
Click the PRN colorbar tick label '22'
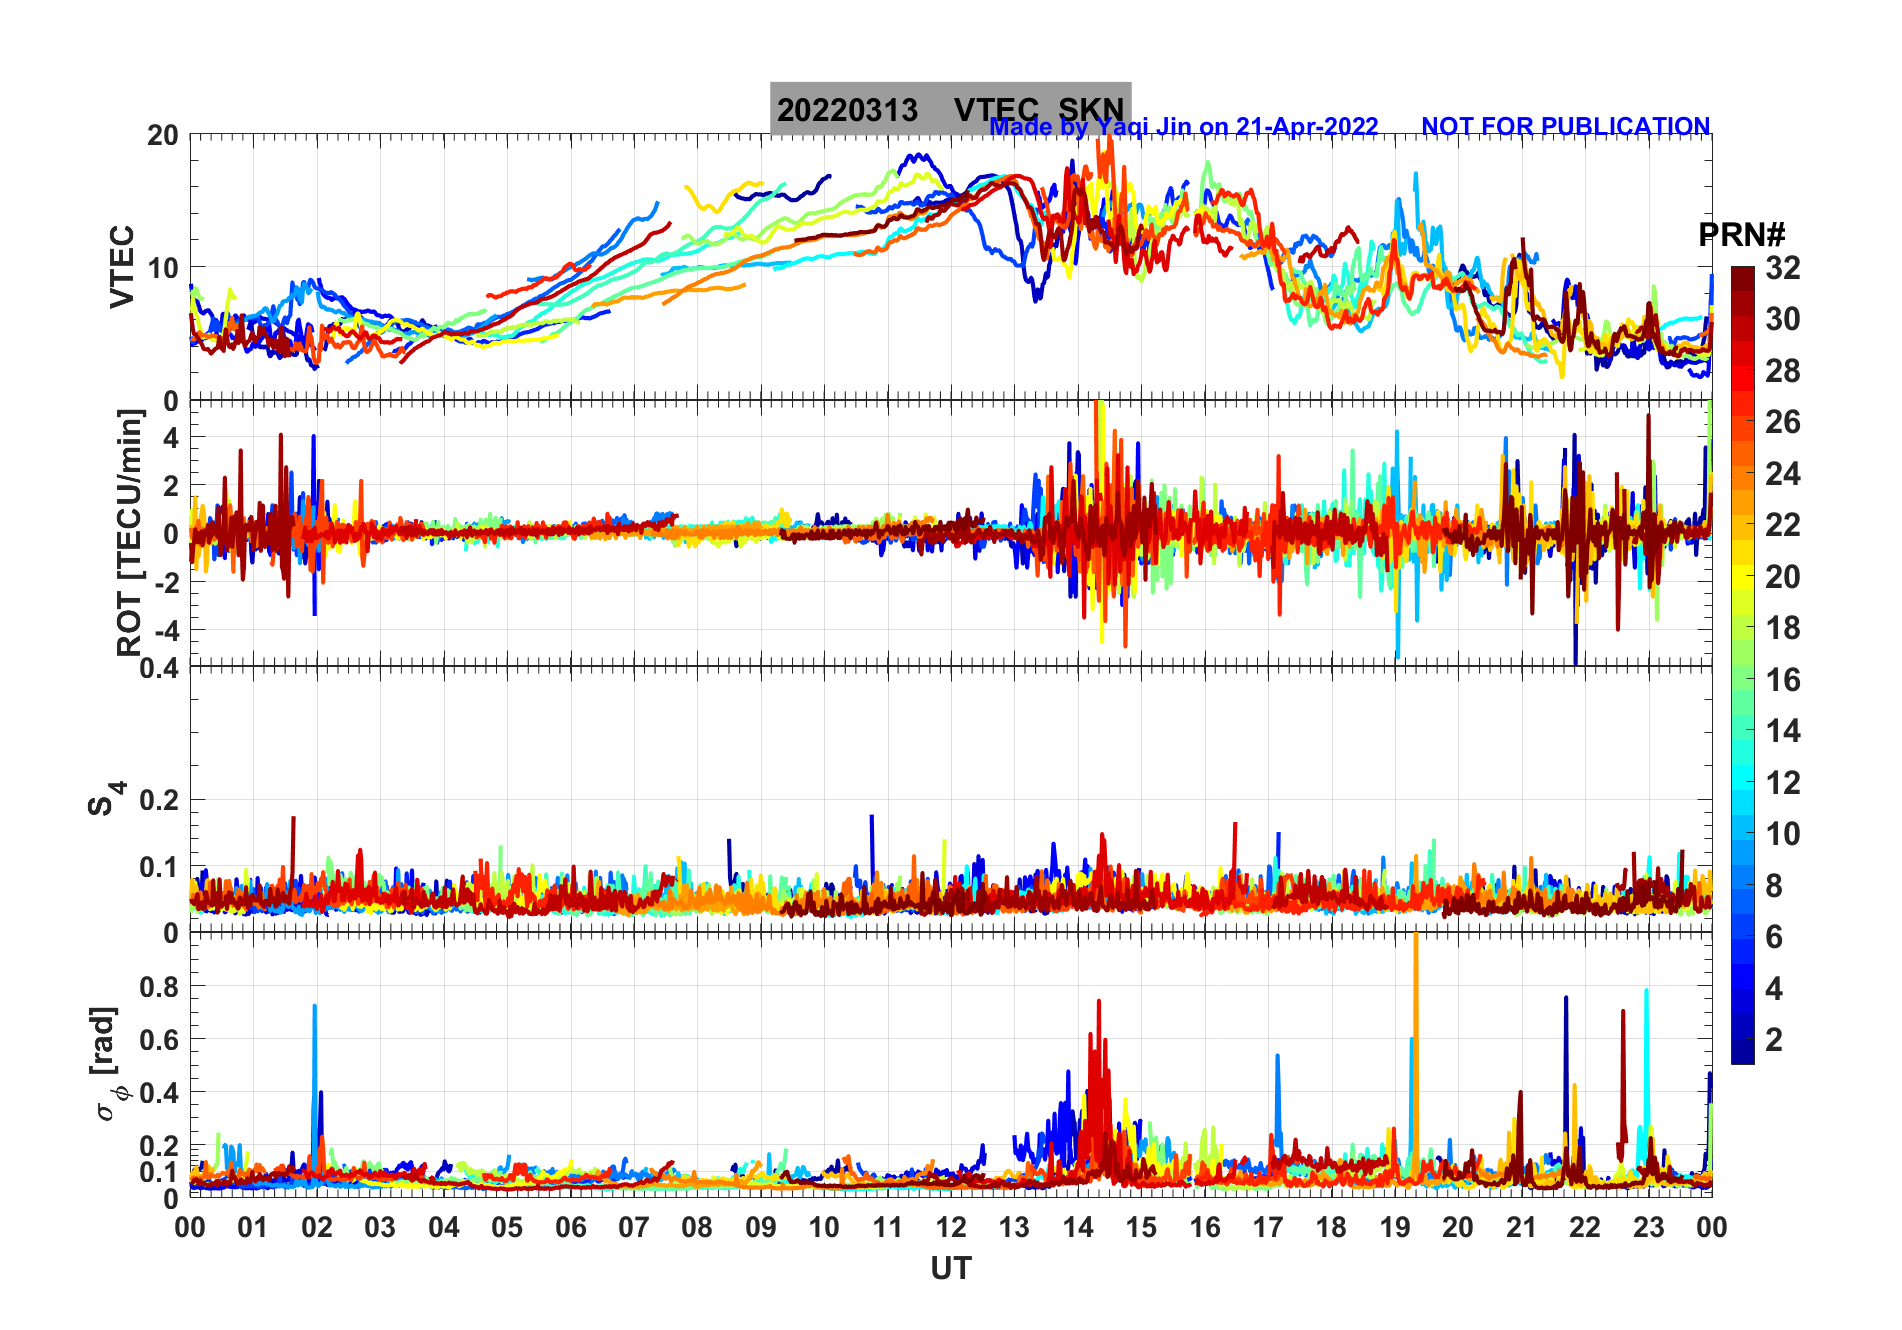click(1782, 525)
